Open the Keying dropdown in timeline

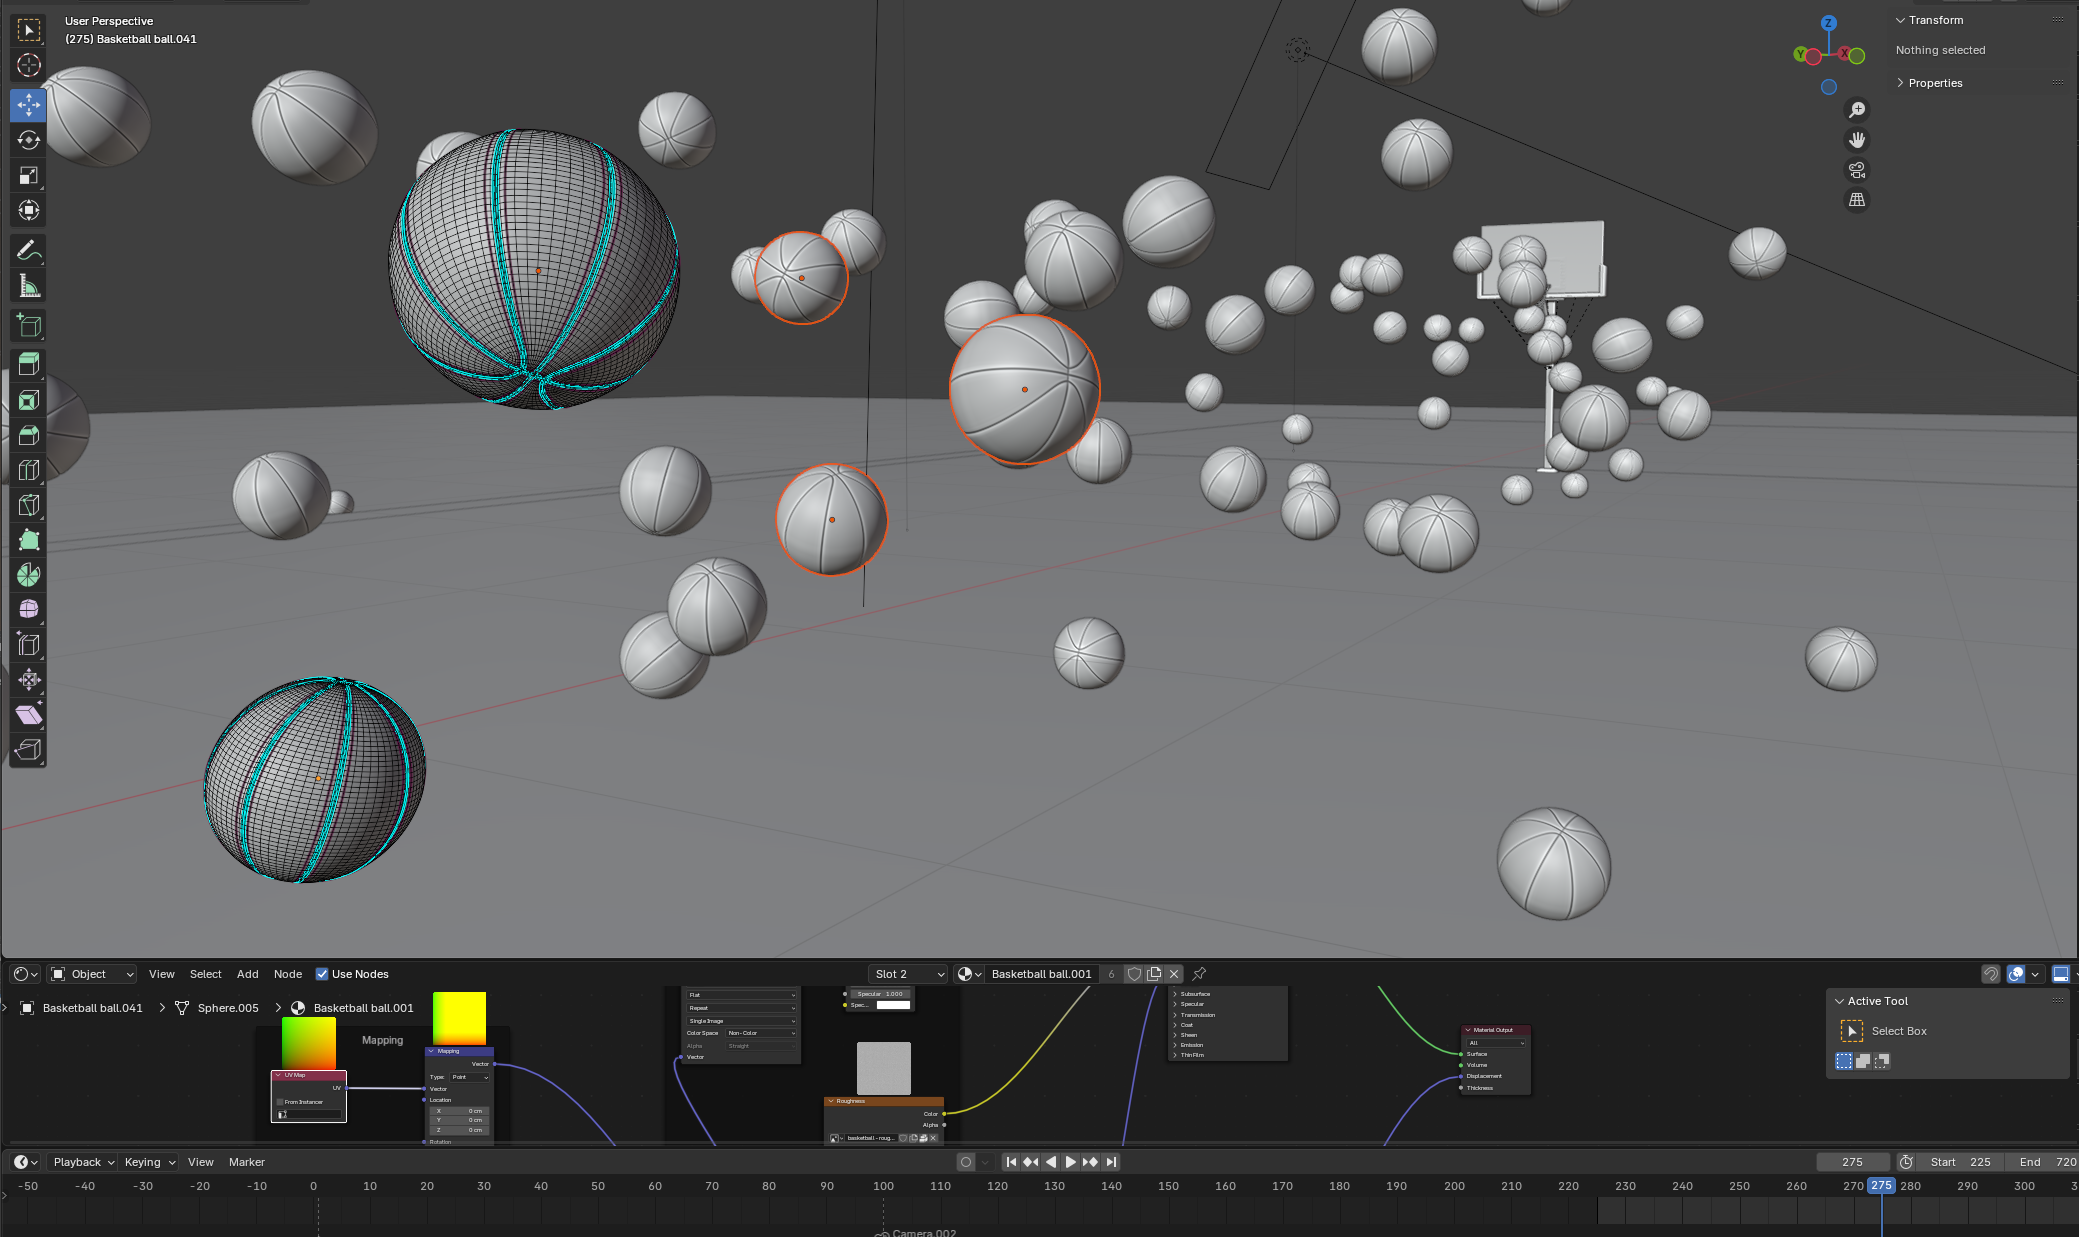[x=148, y=1162]
